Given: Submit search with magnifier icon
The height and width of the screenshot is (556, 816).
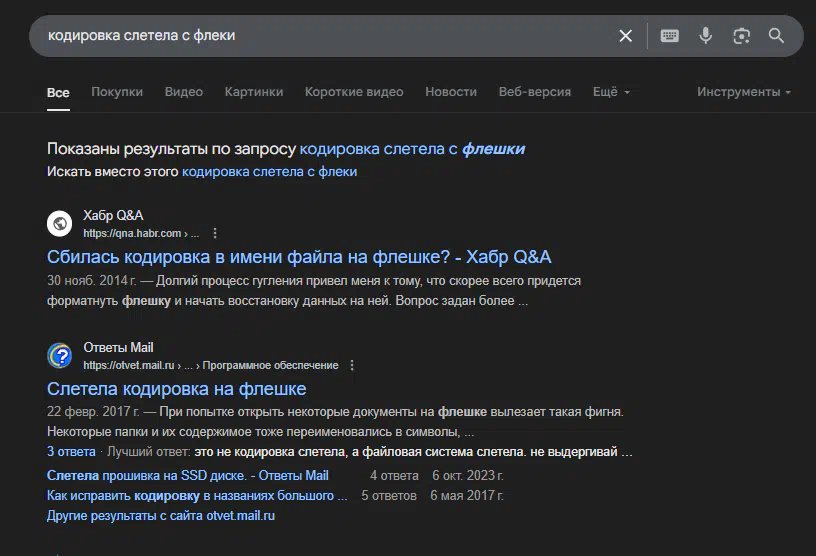Looking at the screenshot, I should 776,36.
